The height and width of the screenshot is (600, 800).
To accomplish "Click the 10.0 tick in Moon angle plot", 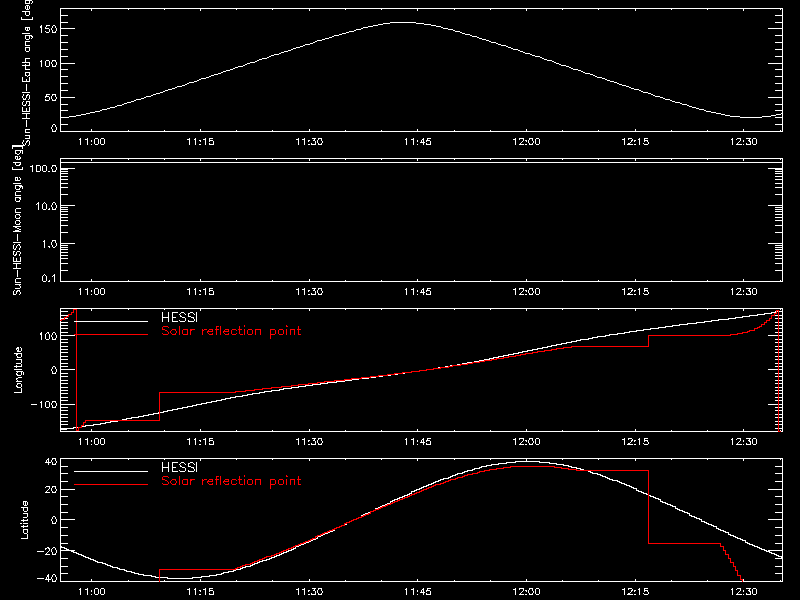I will [x=46, y=206].
